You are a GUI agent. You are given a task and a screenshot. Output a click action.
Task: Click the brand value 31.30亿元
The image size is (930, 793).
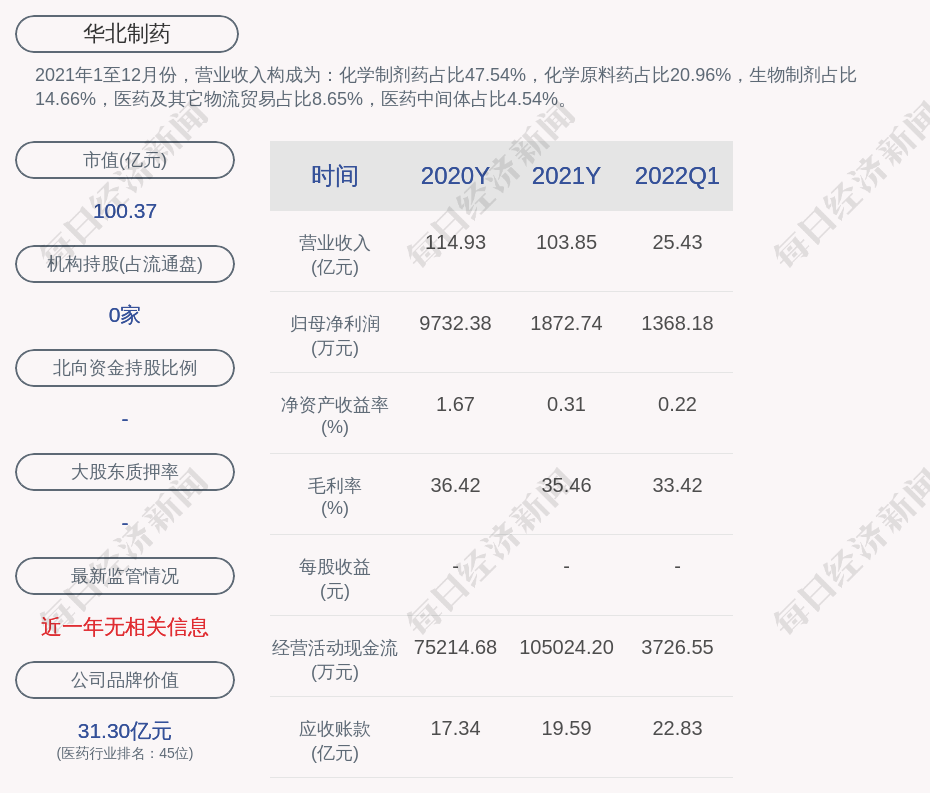pyautogui.click(x=125, y=731)
